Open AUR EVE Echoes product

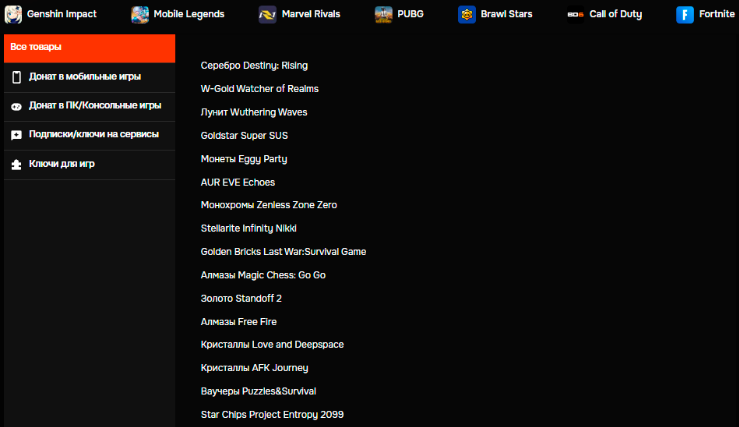[238, 182]
